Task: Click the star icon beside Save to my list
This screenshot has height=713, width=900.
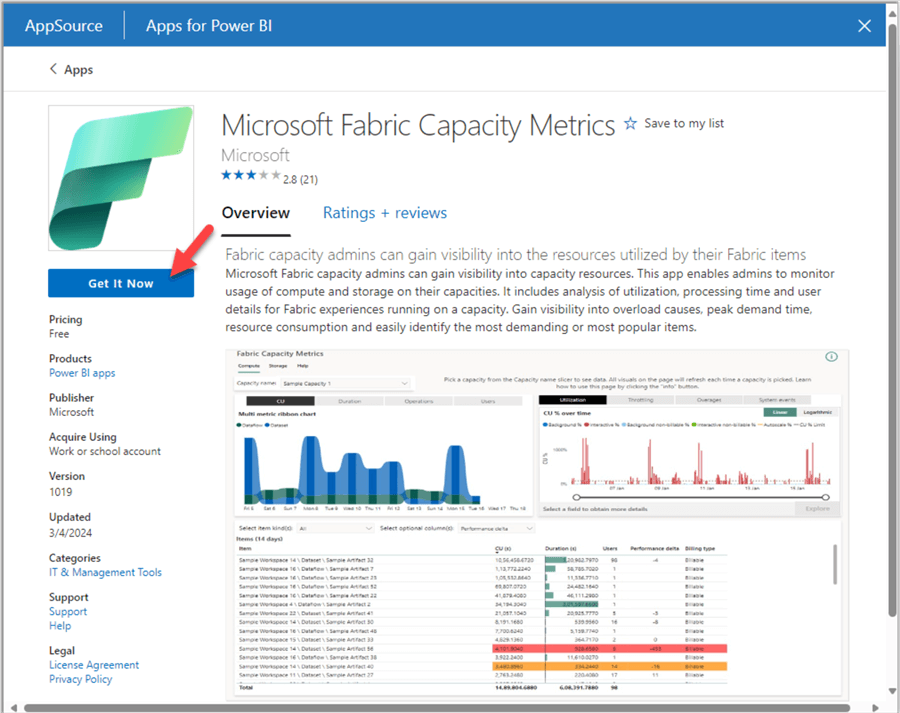Action: (631, 122)
